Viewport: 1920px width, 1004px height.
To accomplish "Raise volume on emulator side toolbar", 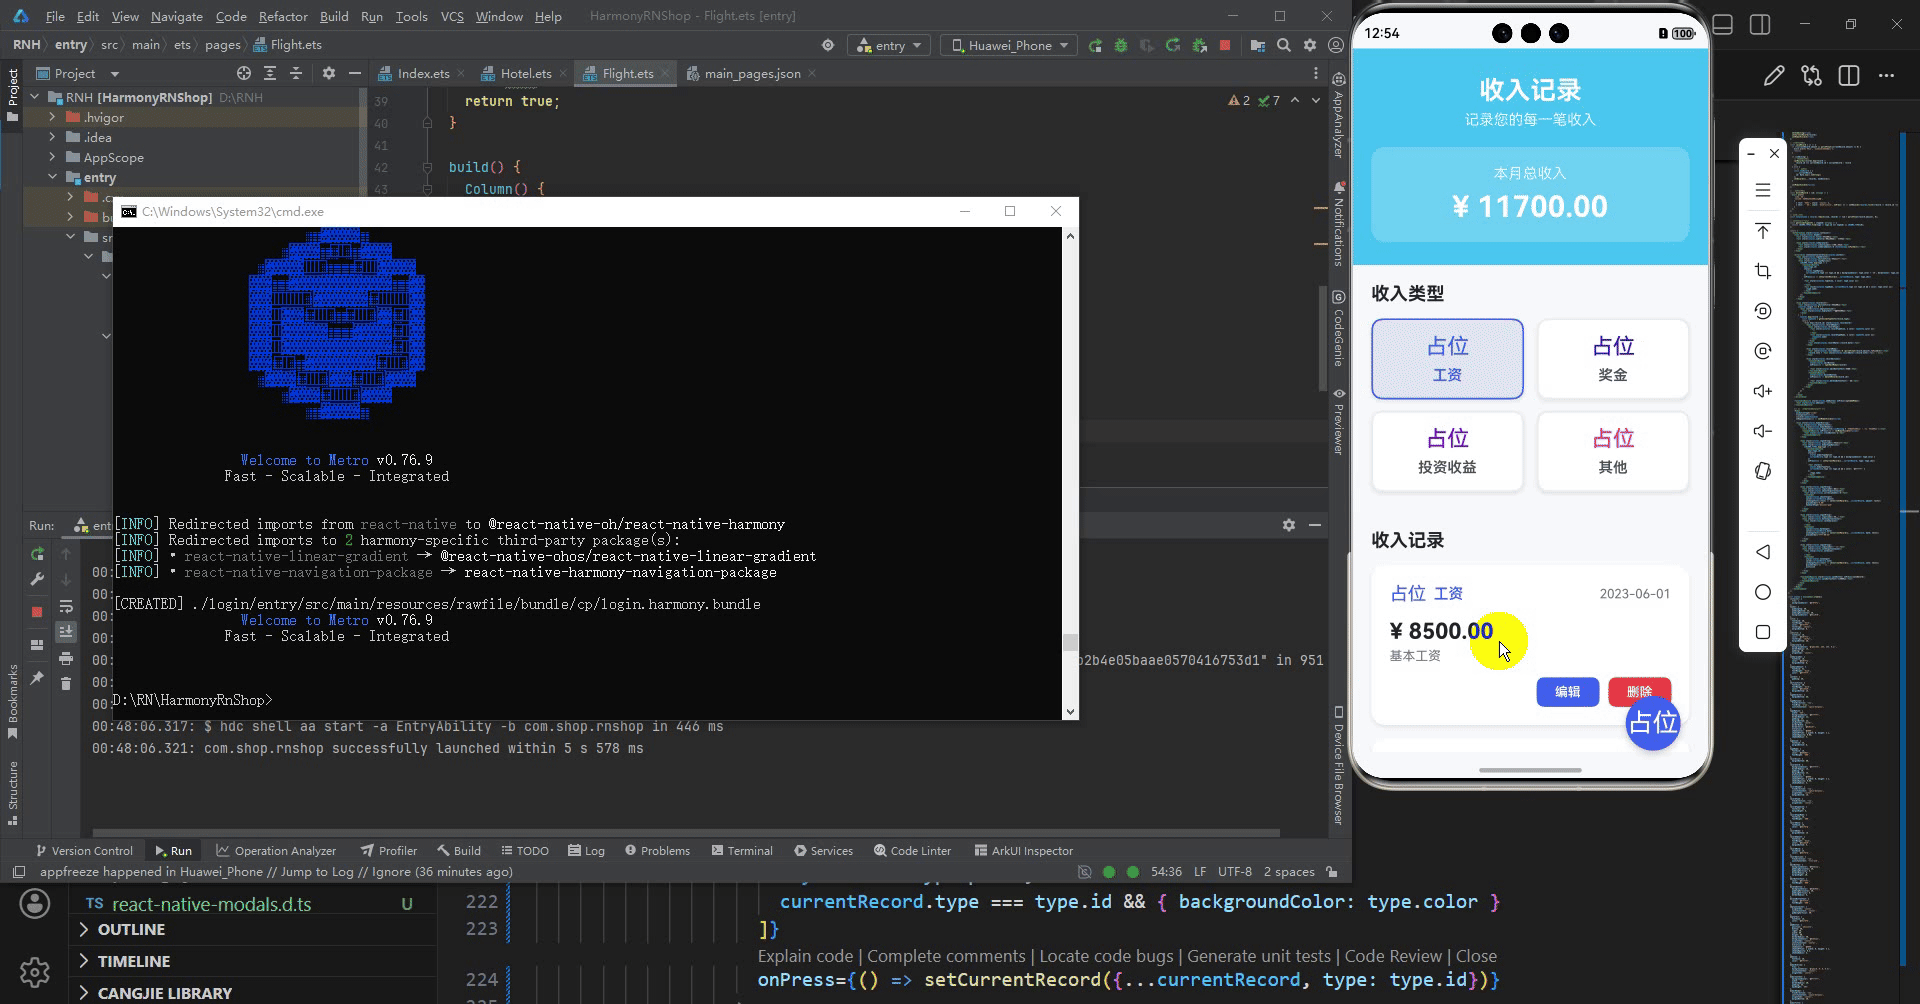I will pos(1763,391).
